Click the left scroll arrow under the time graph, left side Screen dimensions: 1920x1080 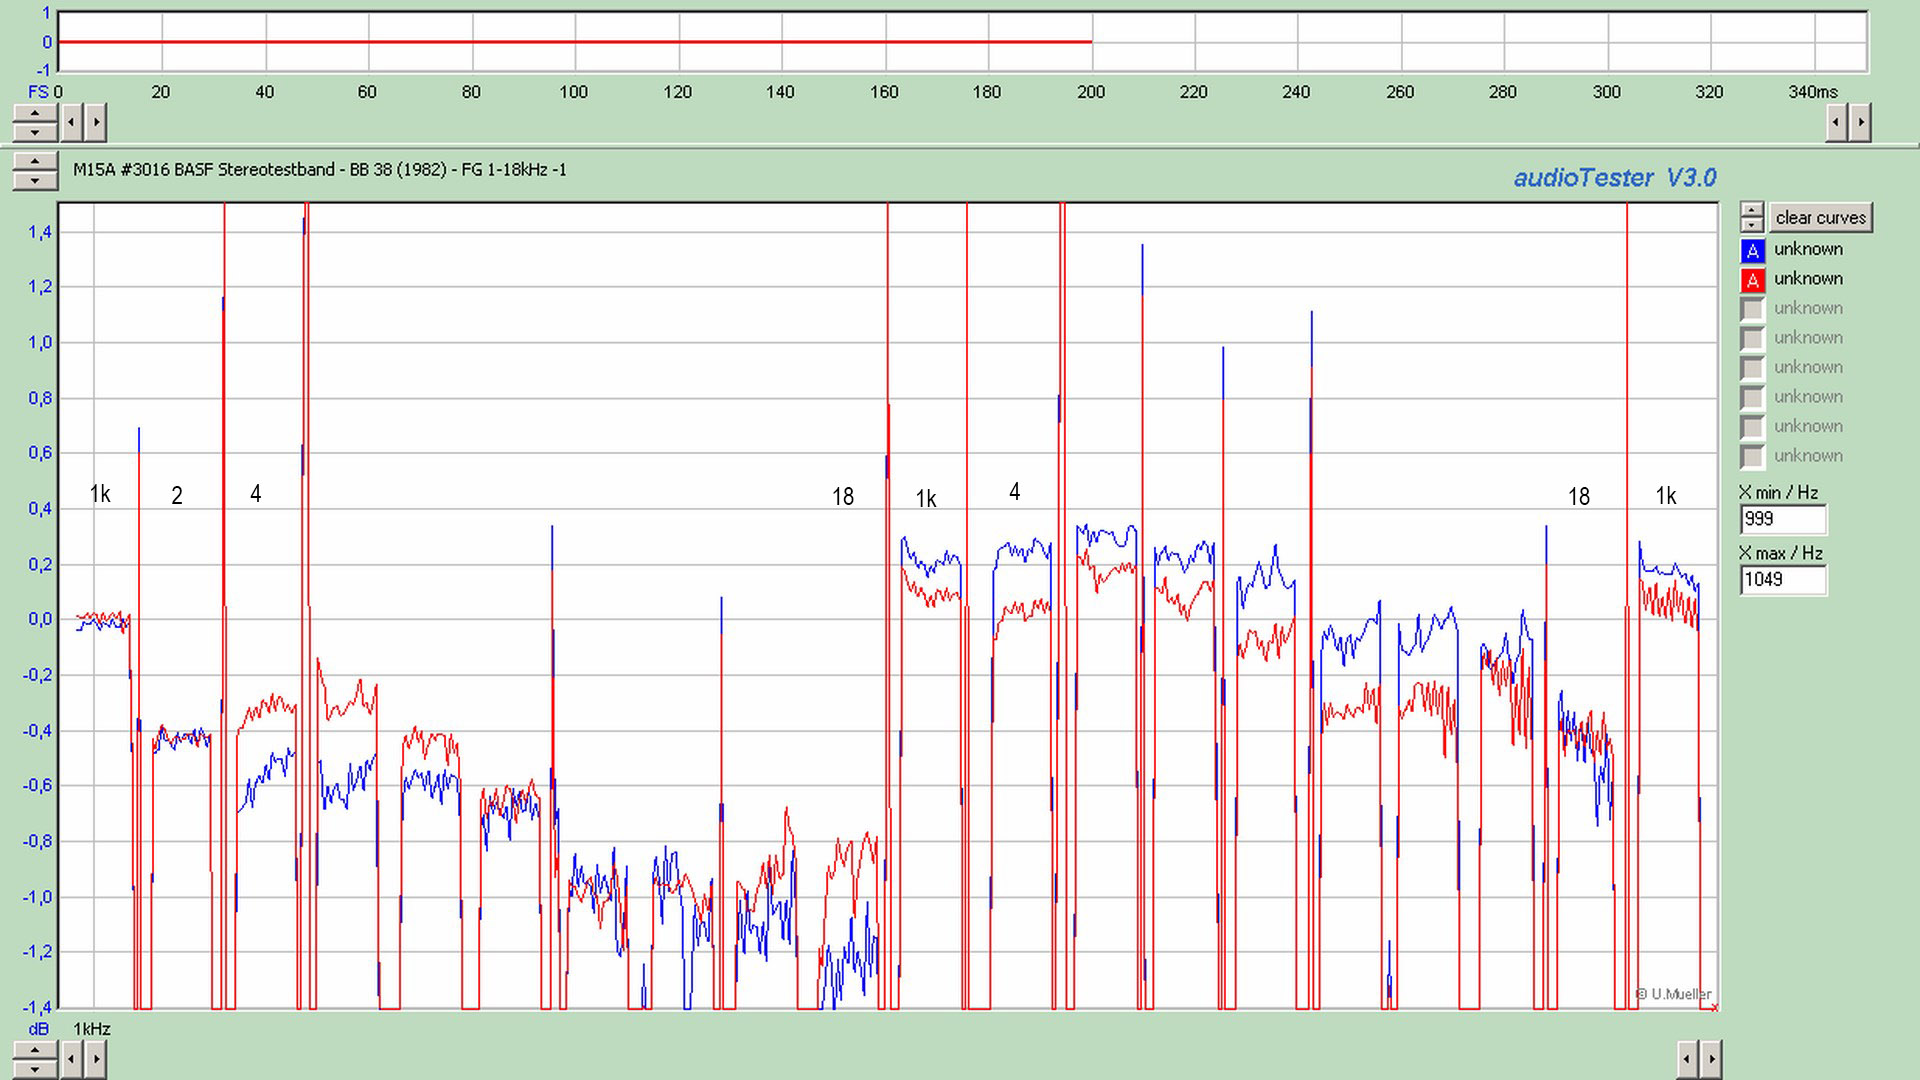point(72,123)
